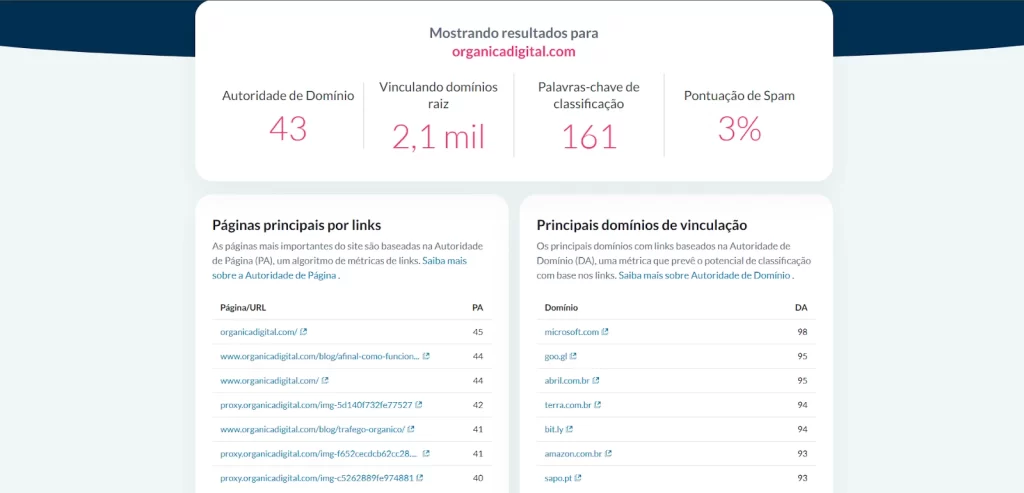This screenshot has height=493, width=1024.
Task: Follow the www.organicadigital.com/ link
Action: 270,380
